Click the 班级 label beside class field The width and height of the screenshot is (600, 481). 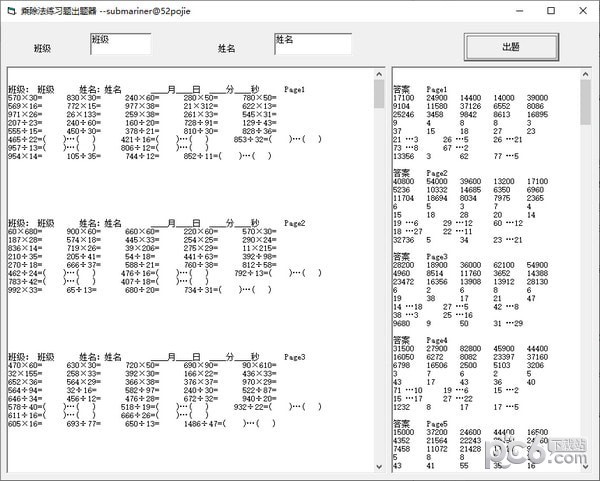point(42,49)
